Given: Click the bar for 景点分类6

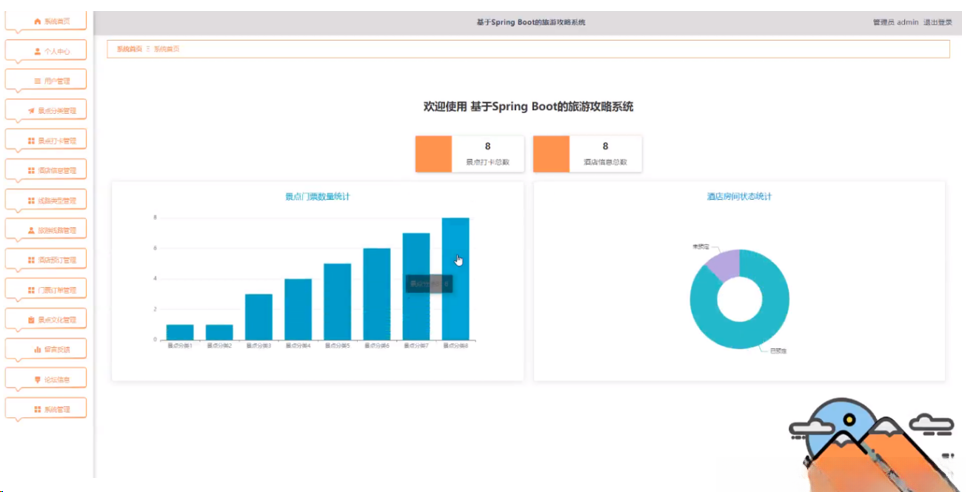Looking at the screenshot, I should [377, 294].
